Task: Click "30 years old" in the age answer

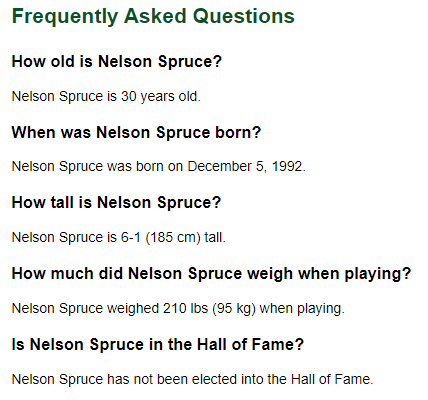Action: pos(161,97)
